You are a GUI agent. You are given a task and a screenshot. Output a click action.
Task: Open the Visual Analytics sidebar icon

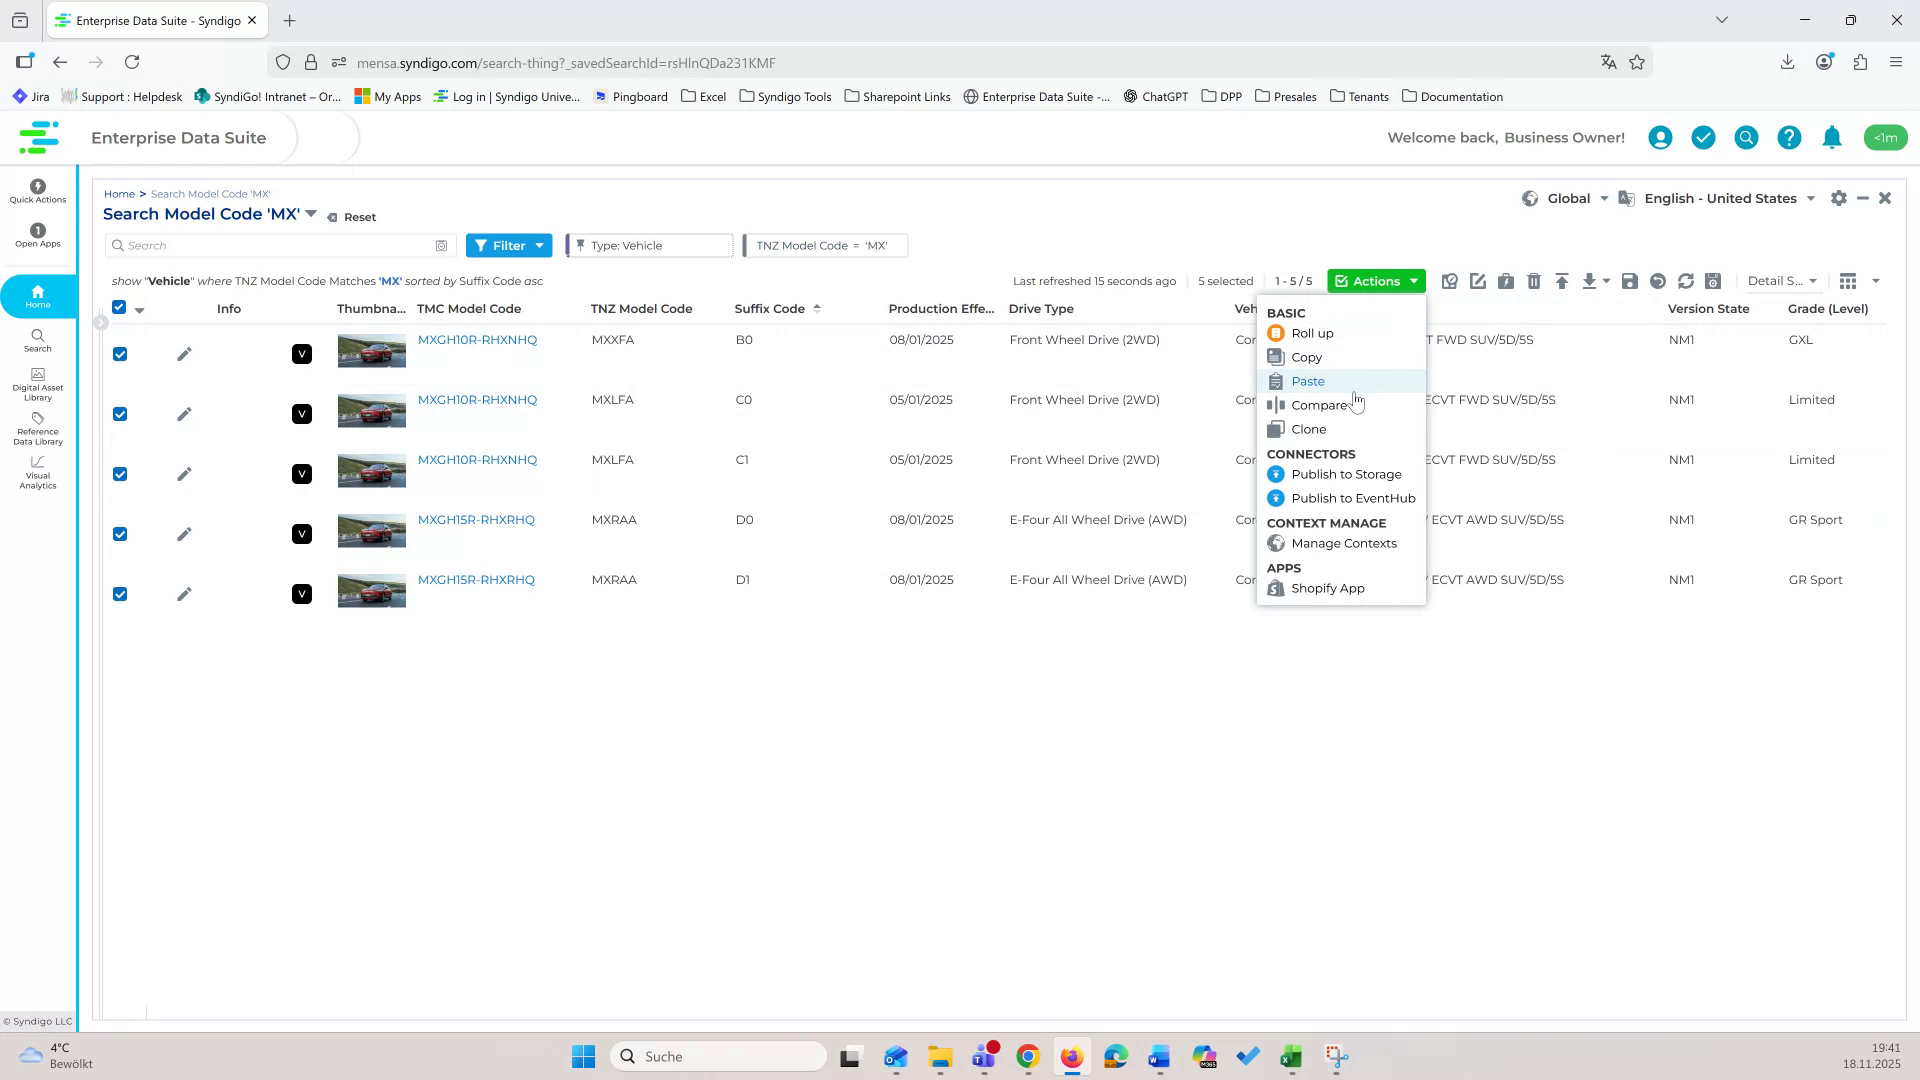click(37, 473)
